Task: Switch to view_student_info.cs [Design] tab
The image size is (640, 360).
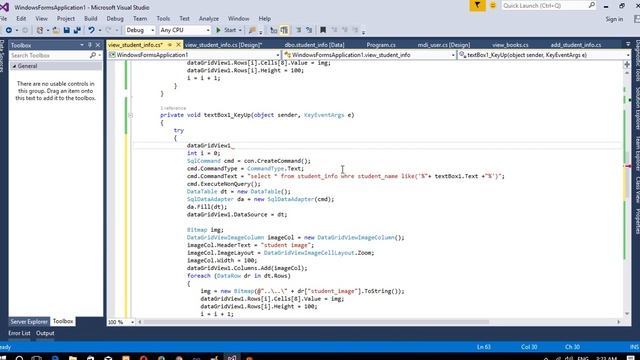Action: click(223, 45)
